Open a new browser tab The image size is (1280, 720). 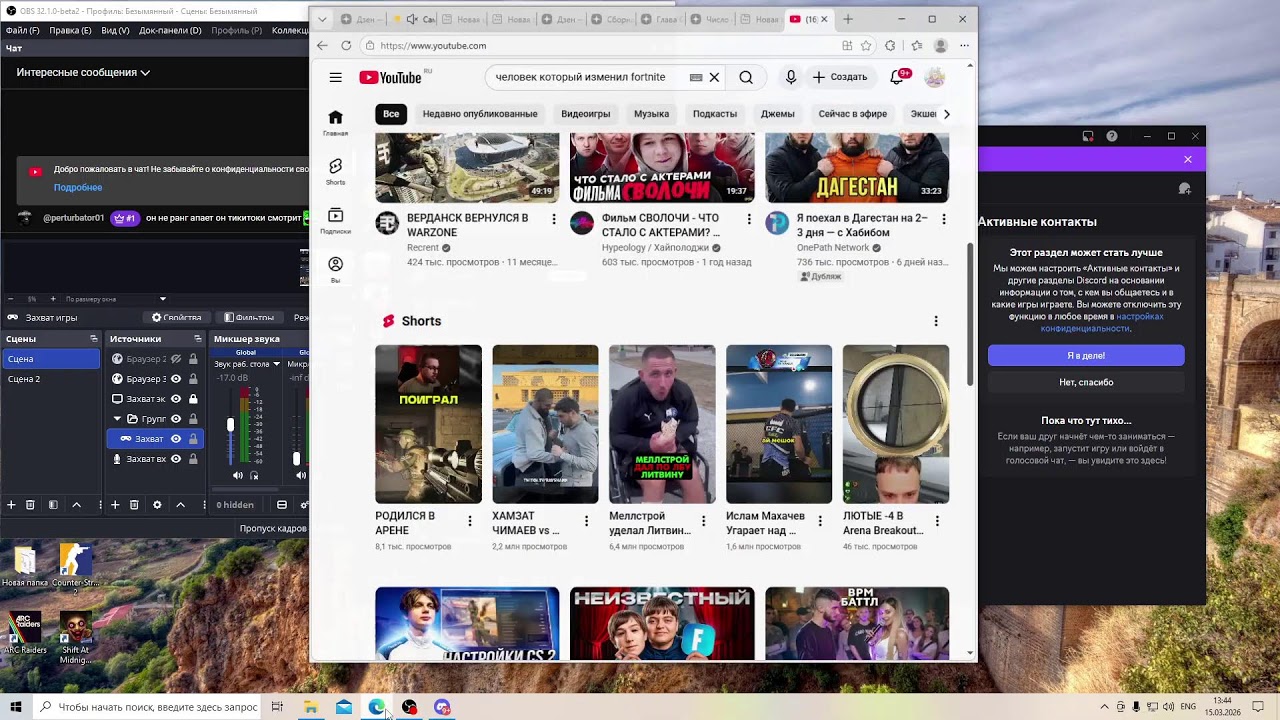click(848, 19)
